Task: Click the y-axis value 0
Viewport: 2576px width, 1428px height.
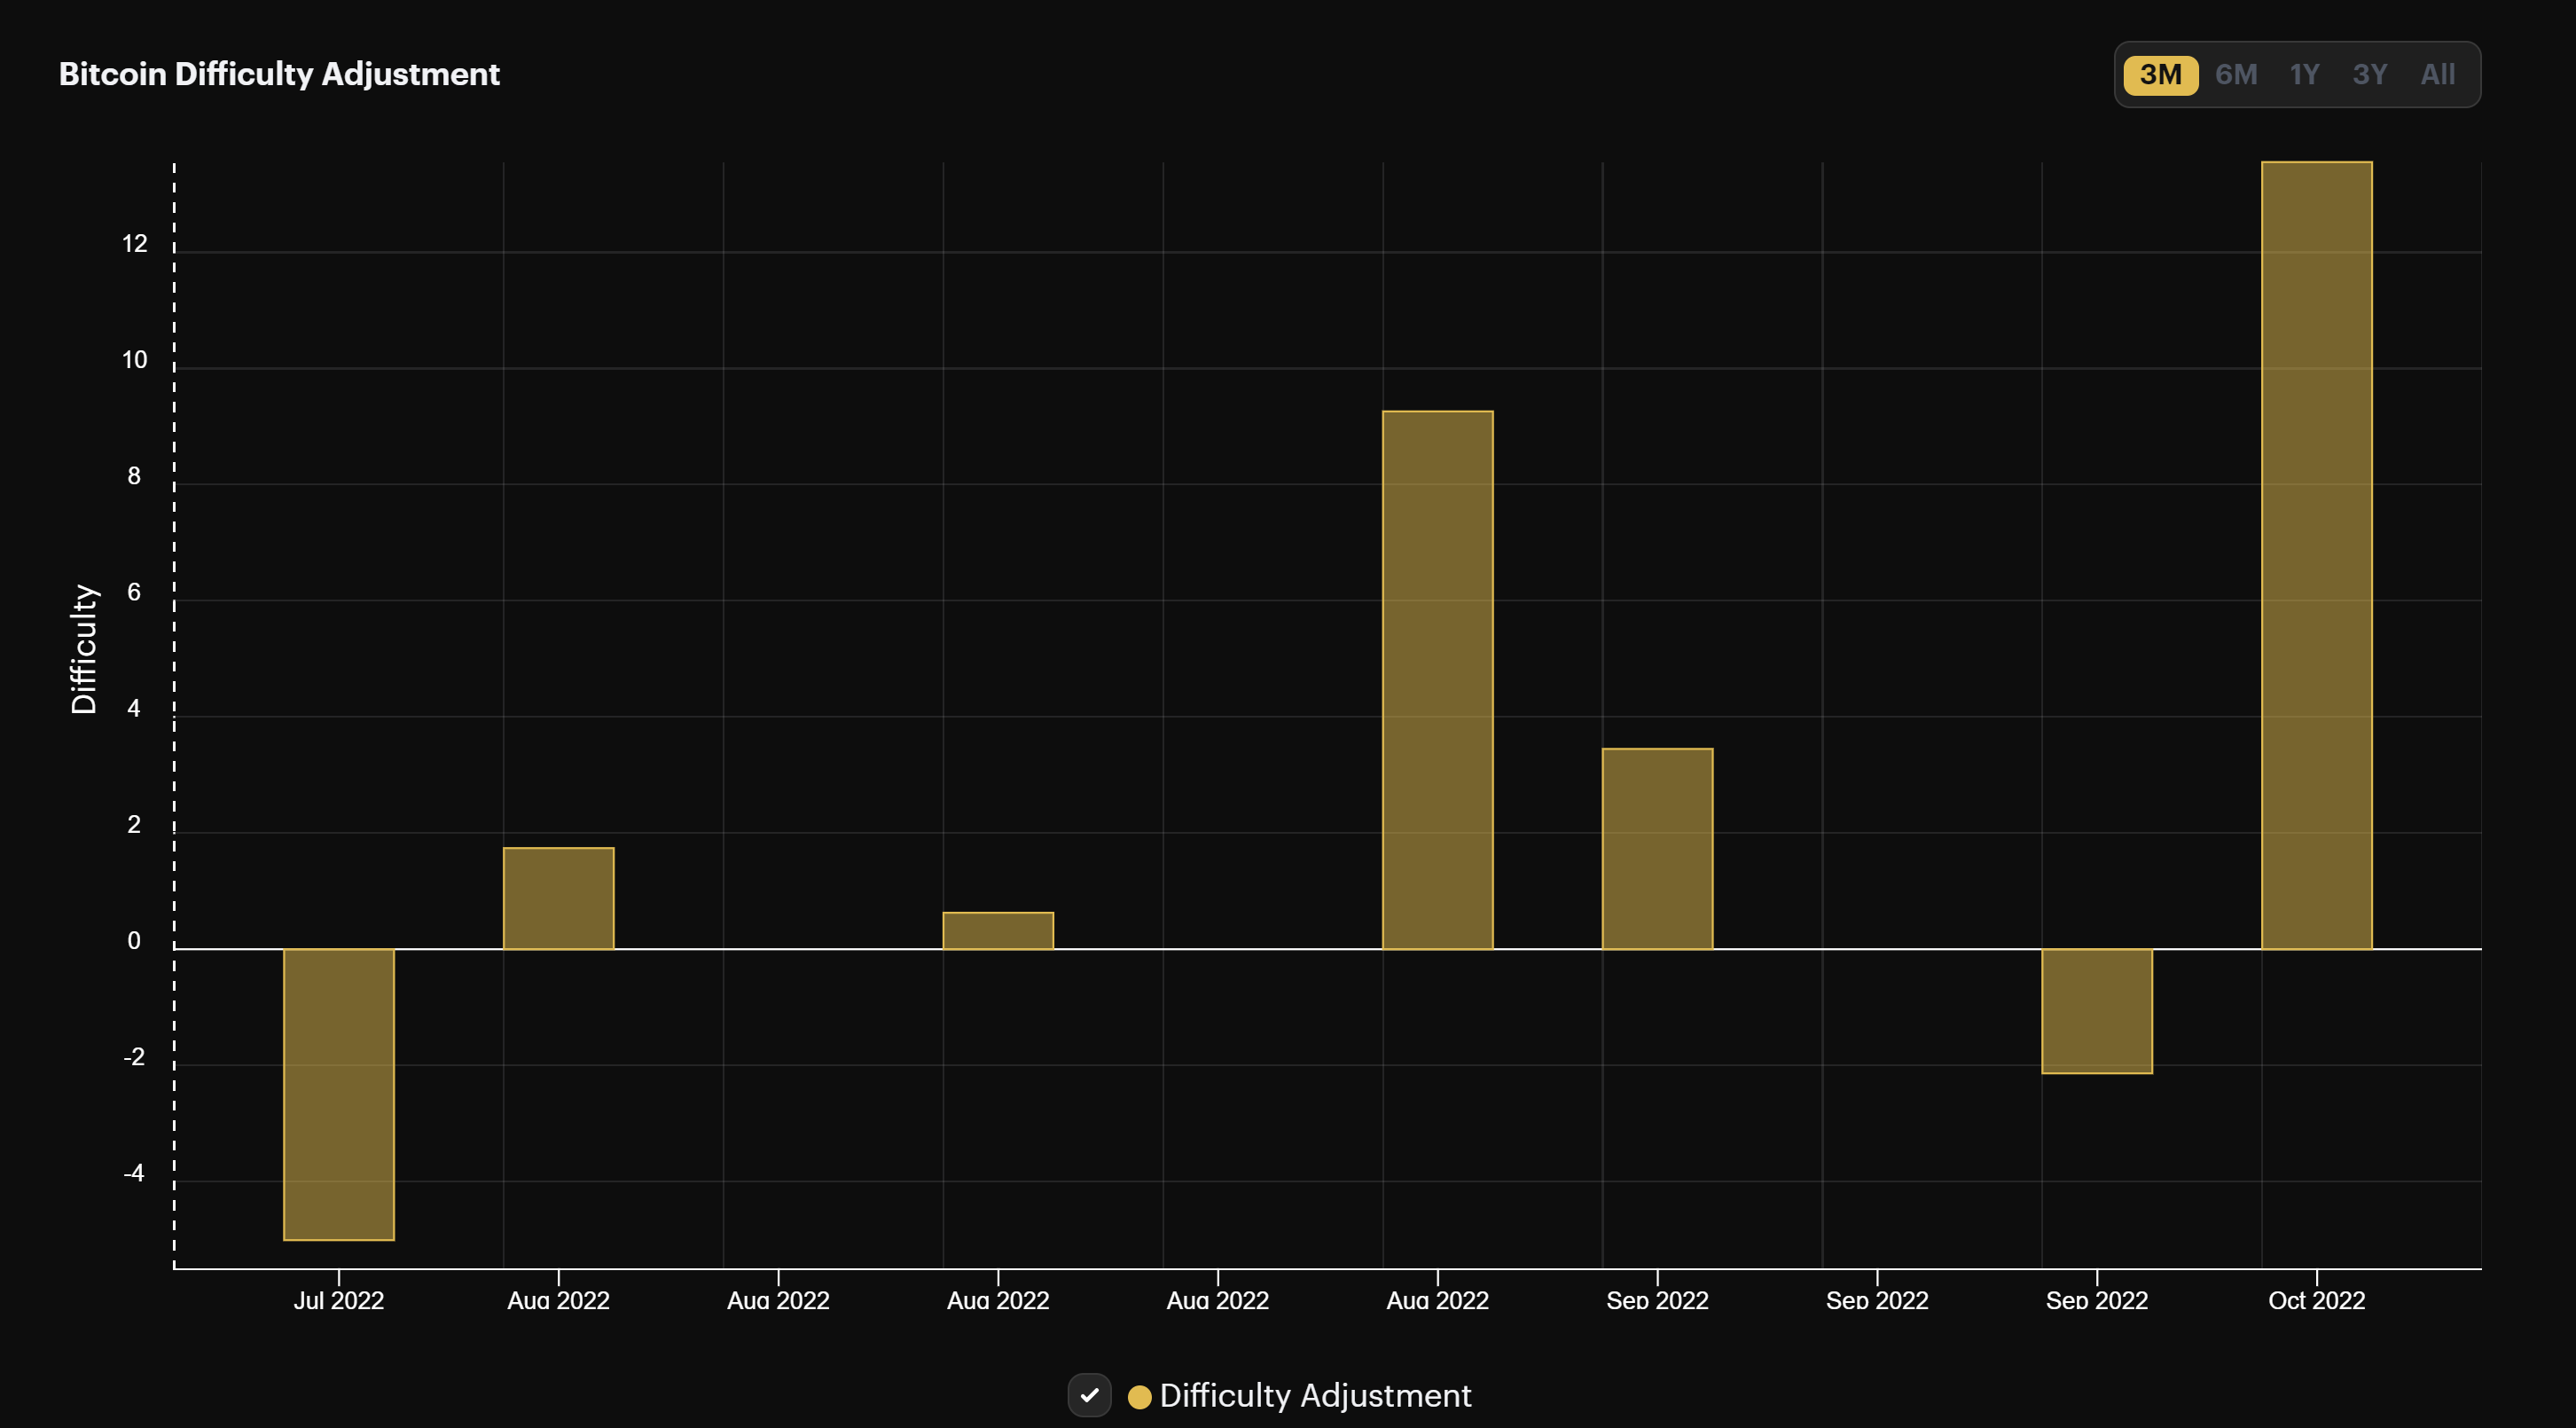Action: (134, 941)
